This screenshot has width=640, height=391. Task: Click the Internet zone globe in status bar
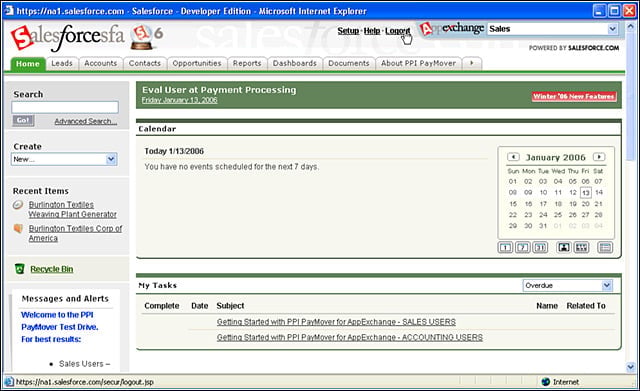pos(546,382)
